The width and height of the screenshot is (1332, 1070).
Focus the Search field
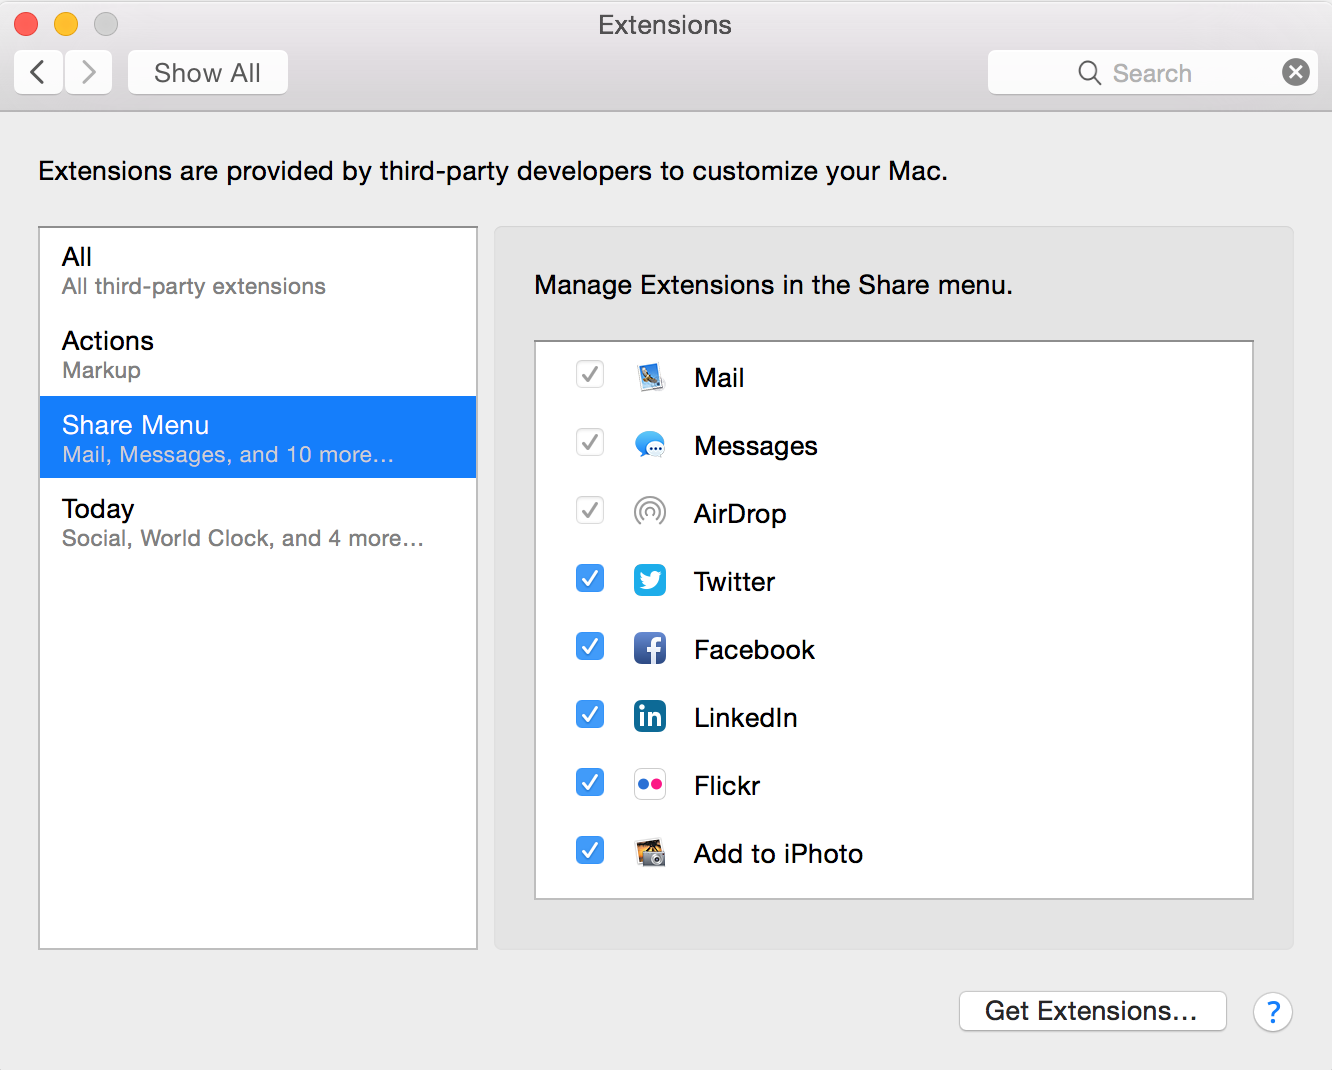1152,72
